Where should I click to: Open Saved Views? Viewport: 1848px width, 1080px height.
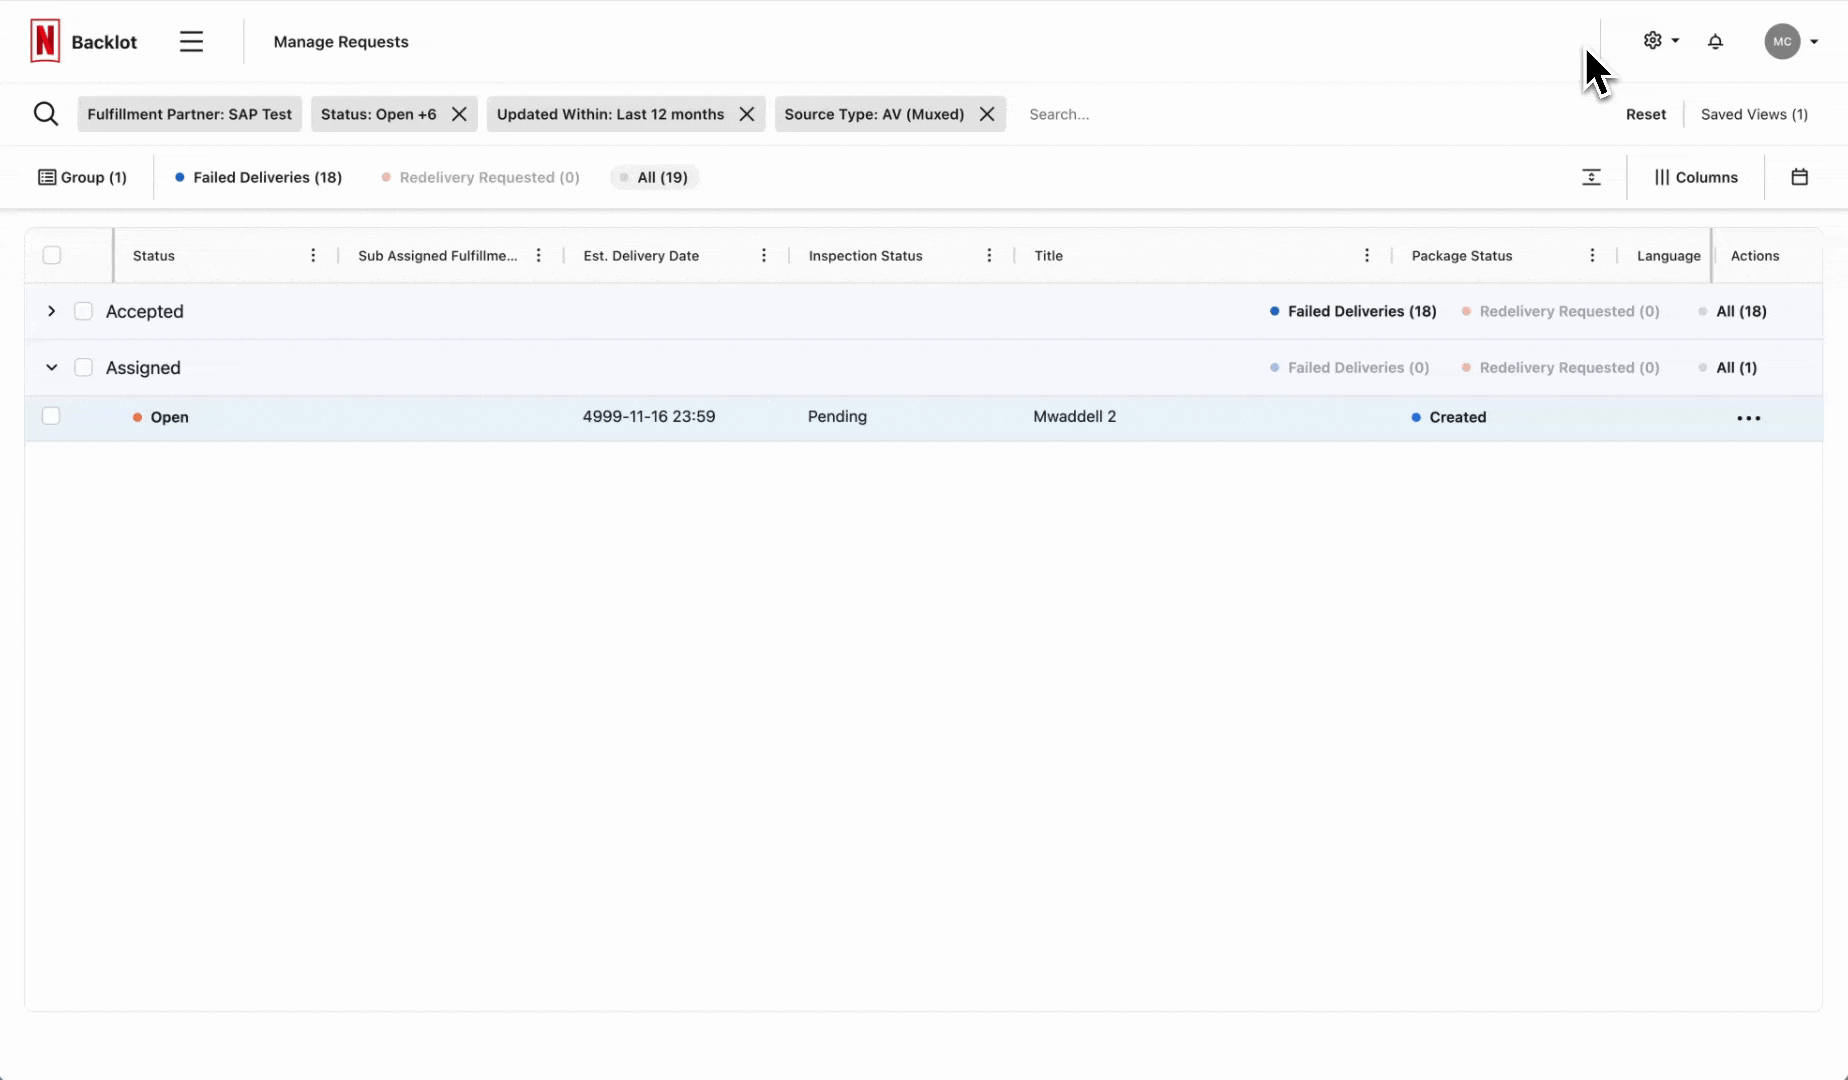[1754, 113]
